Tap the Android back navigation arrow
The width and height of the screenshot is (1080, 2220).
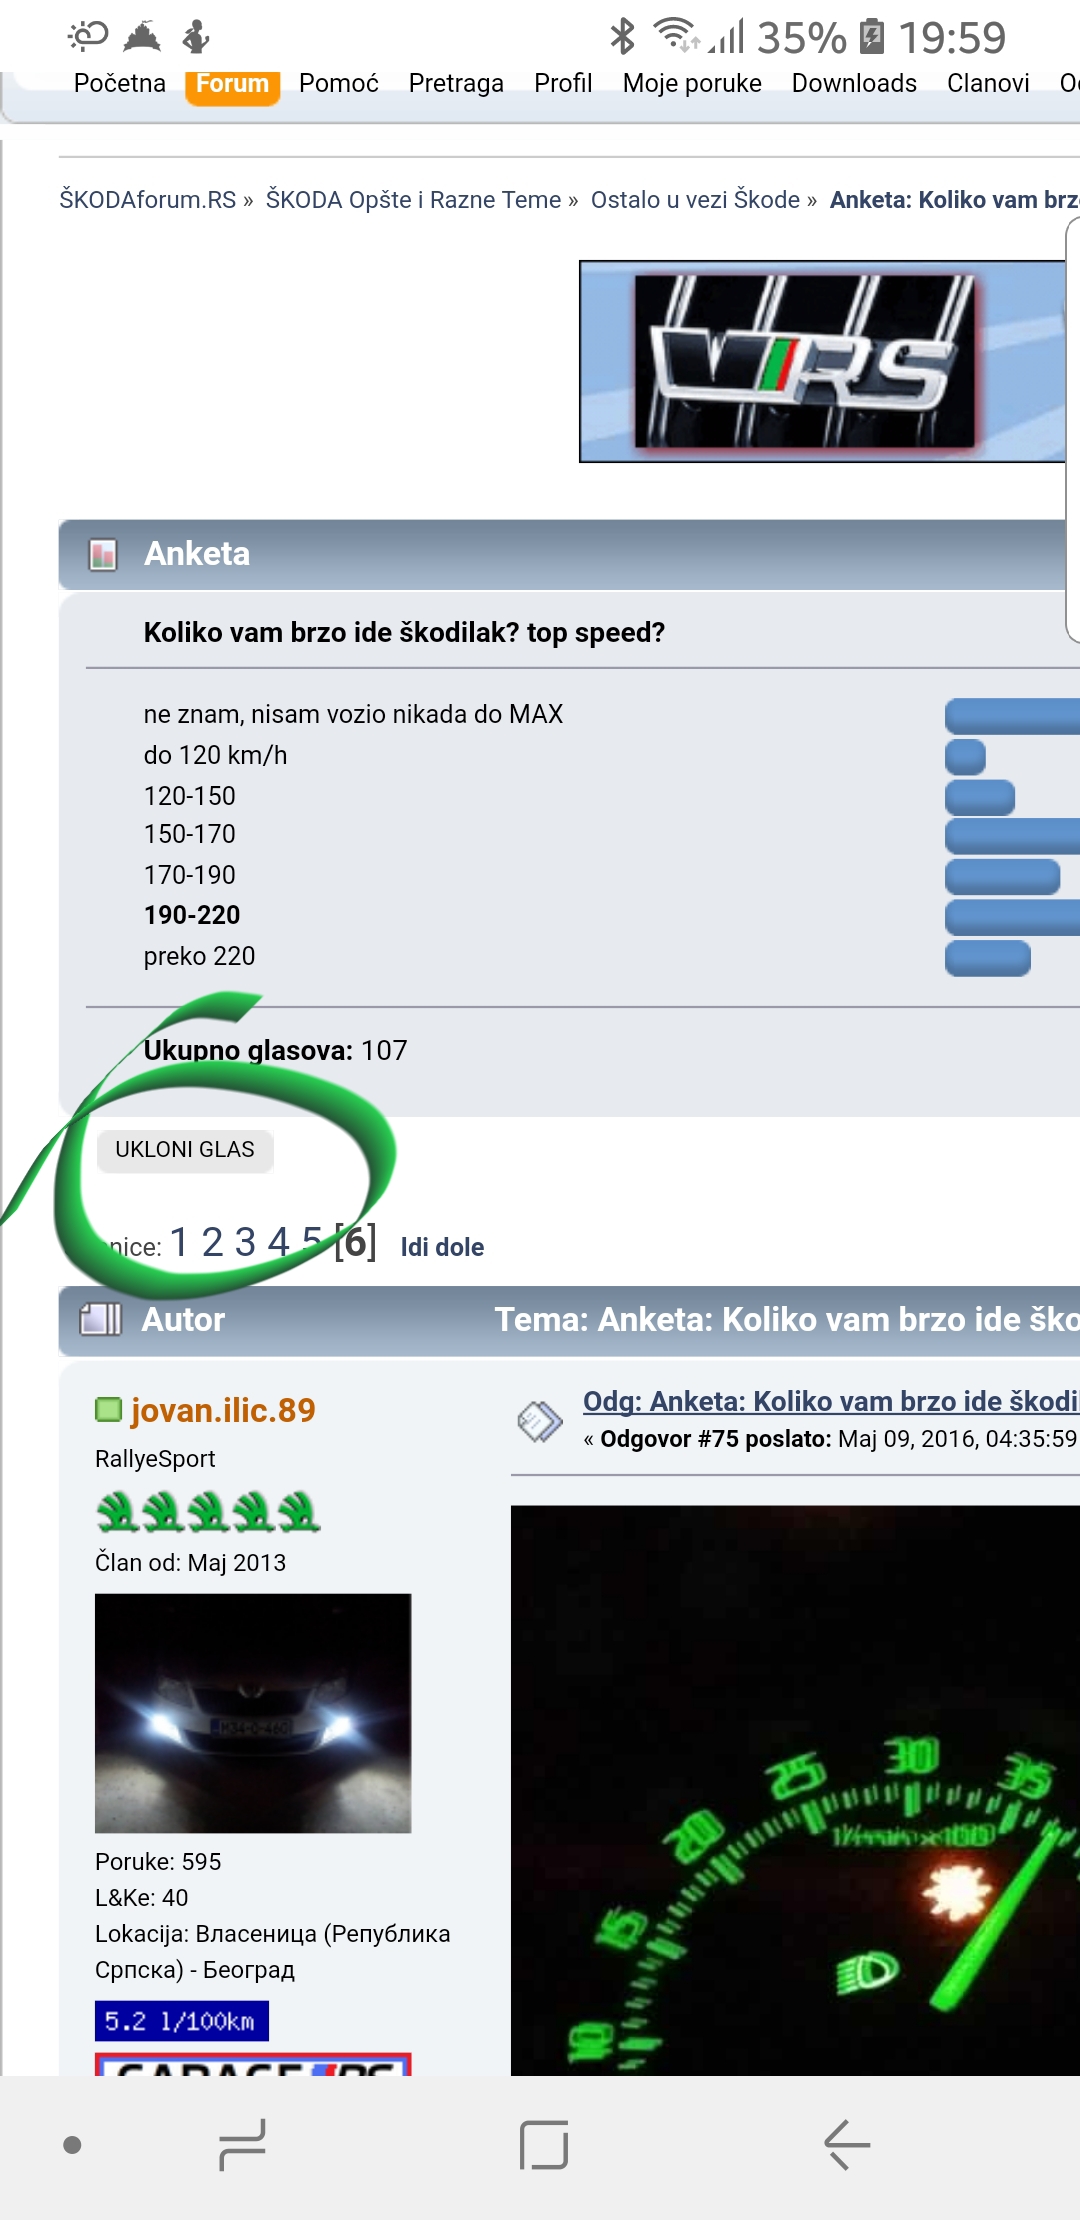point(847,2145)
